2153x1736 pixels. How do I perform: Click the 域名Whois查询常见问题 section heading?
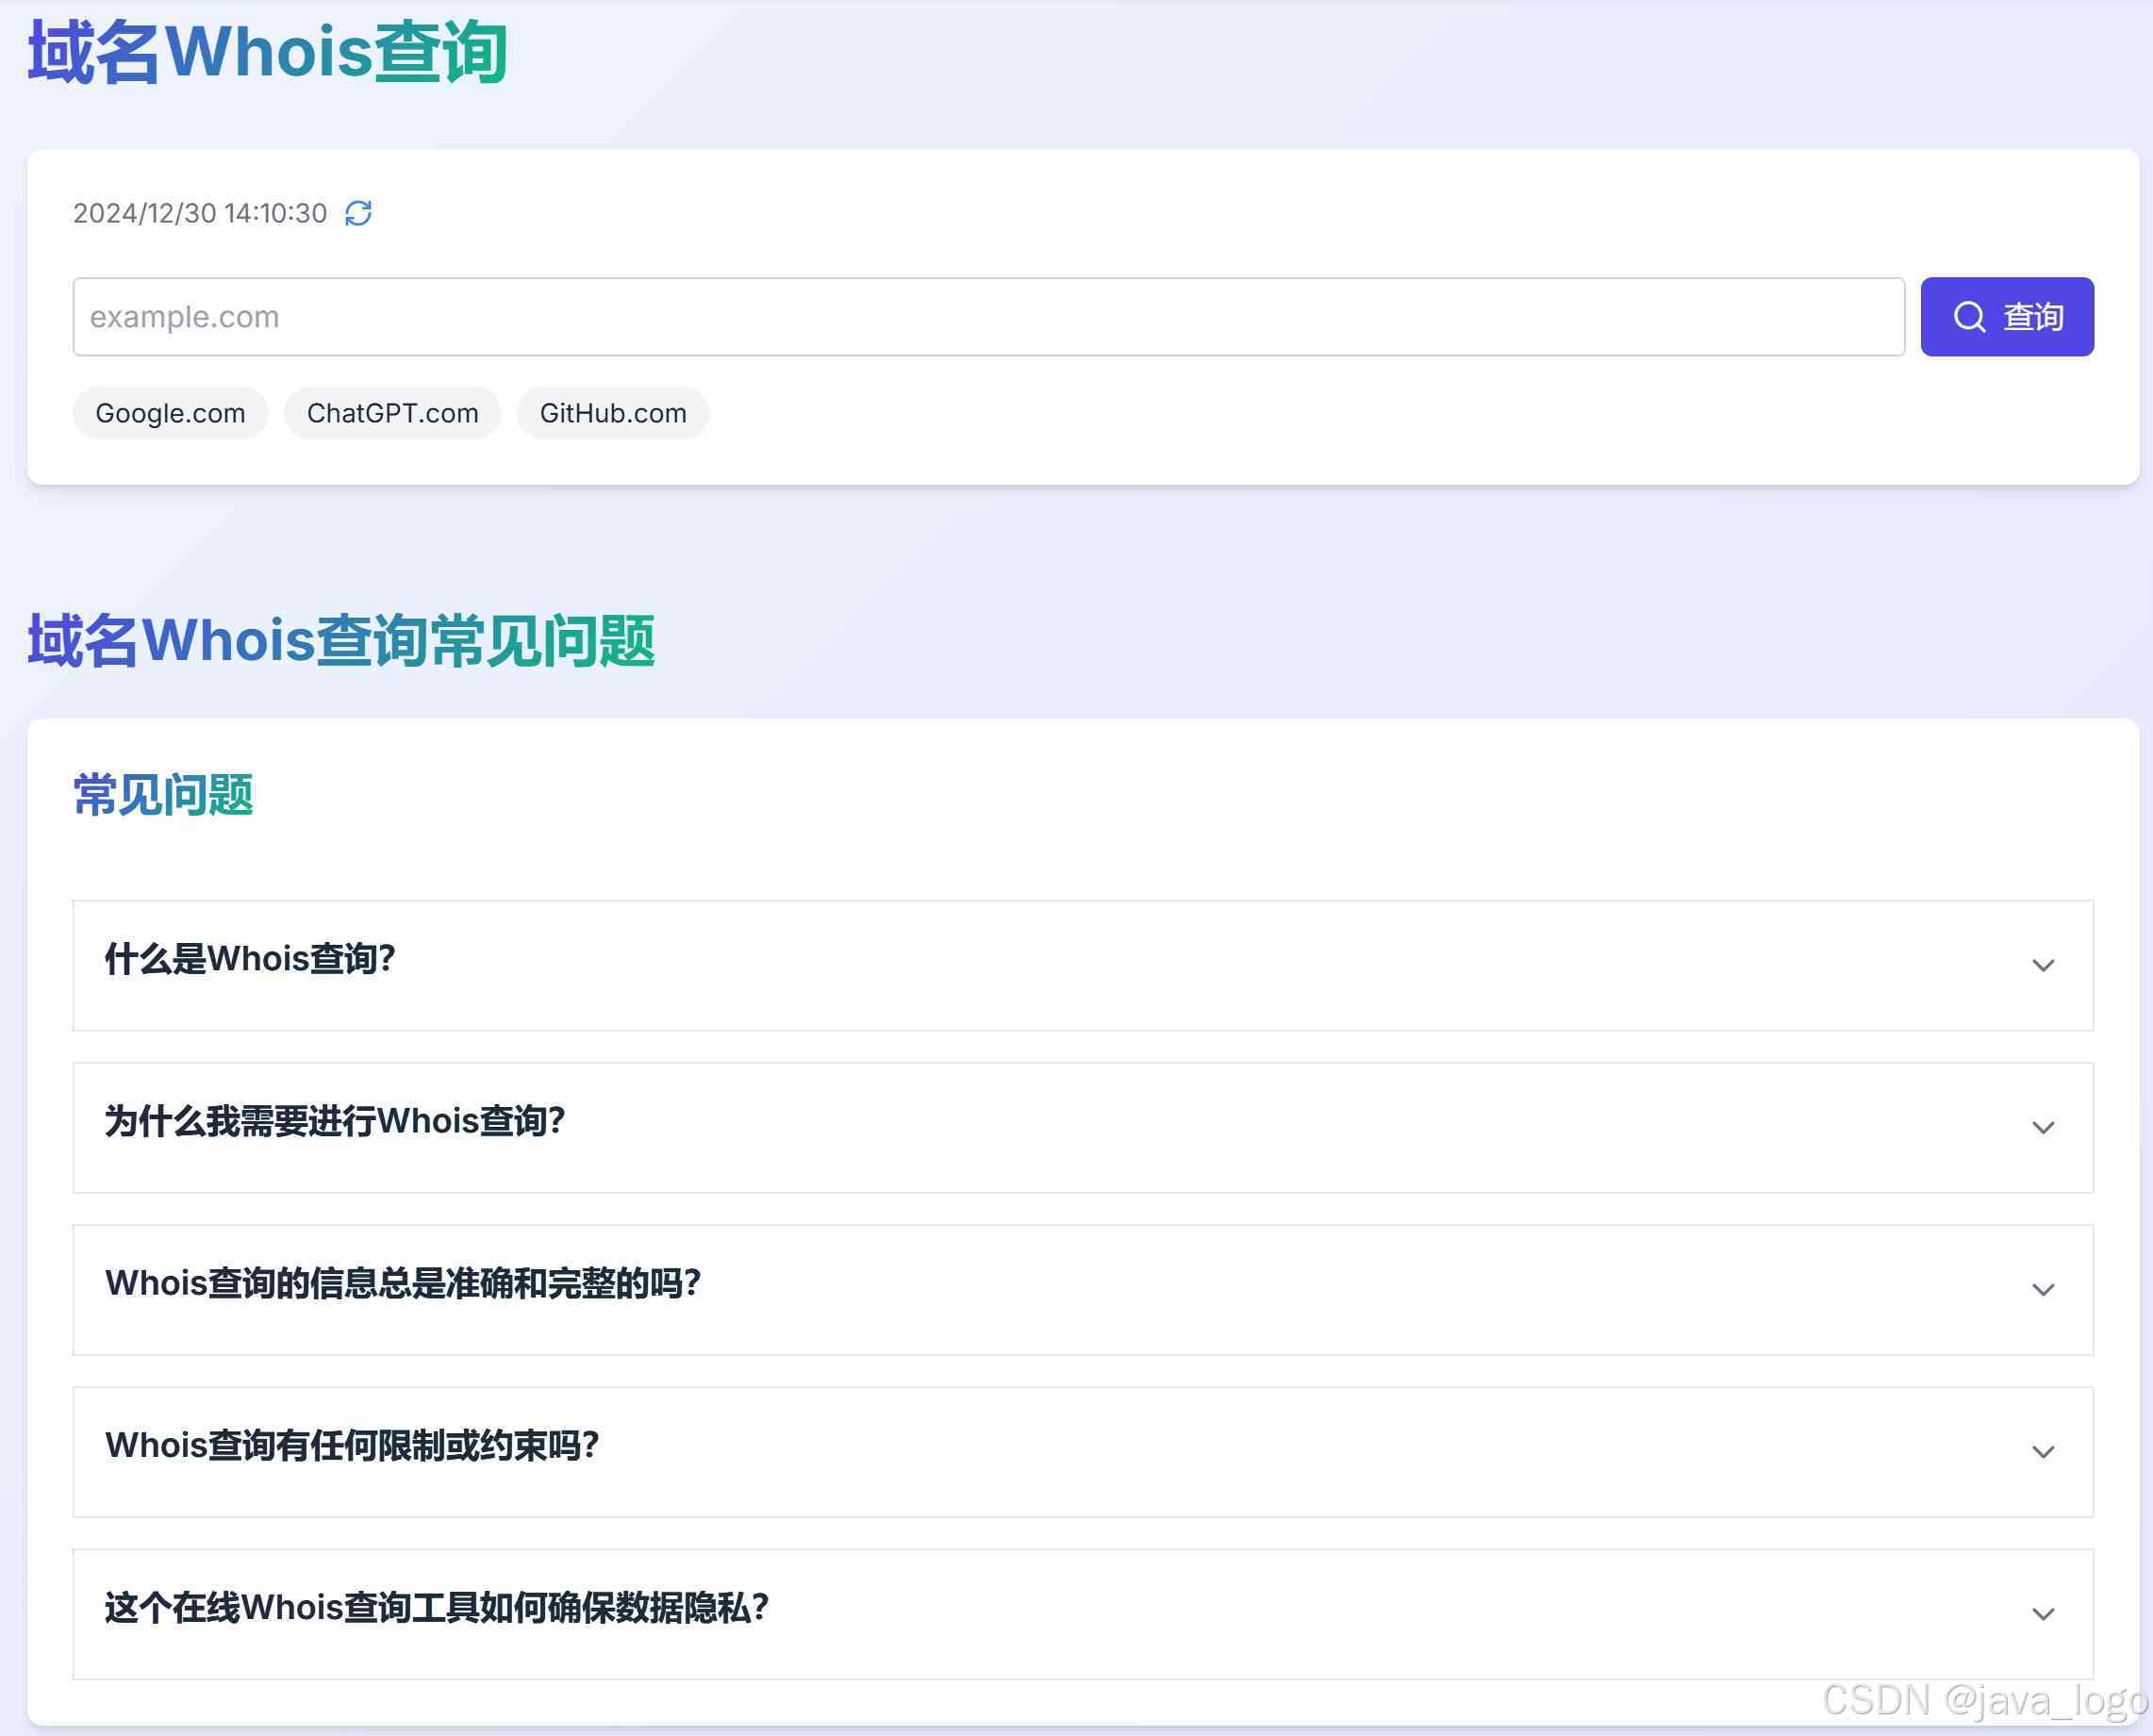[341, 640]
